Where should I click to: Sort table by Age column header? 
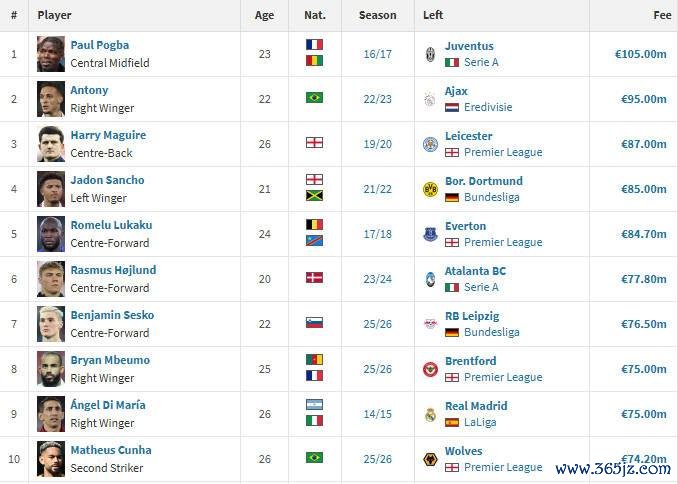(264, 15)
